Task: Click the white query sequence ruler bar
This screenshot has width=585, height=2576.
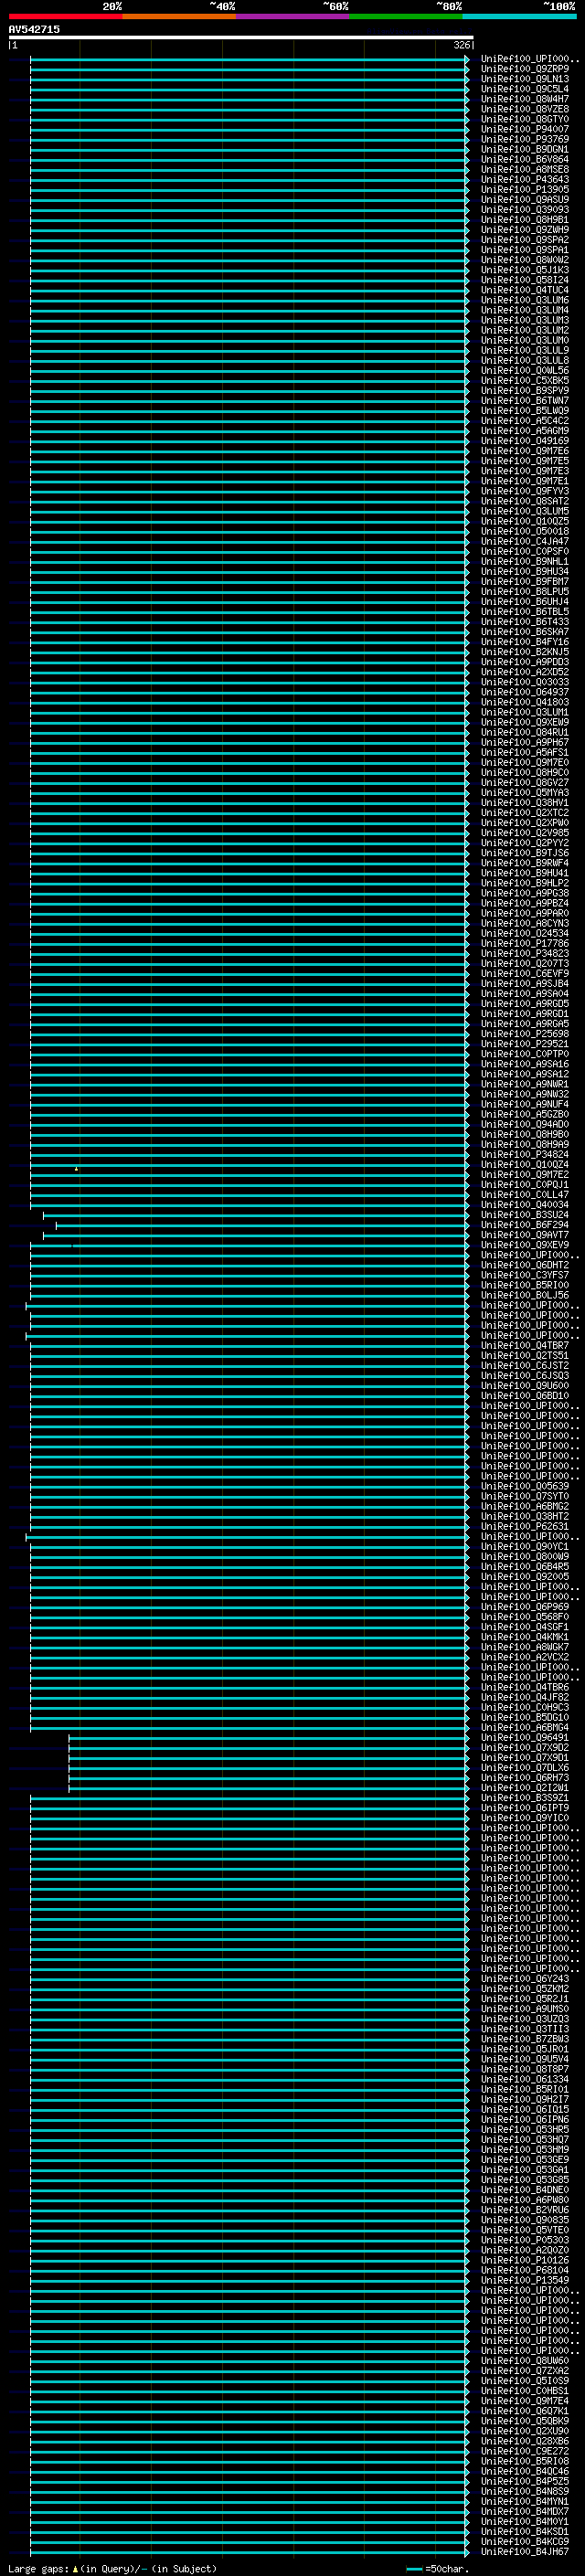Action: pos(241,38)
